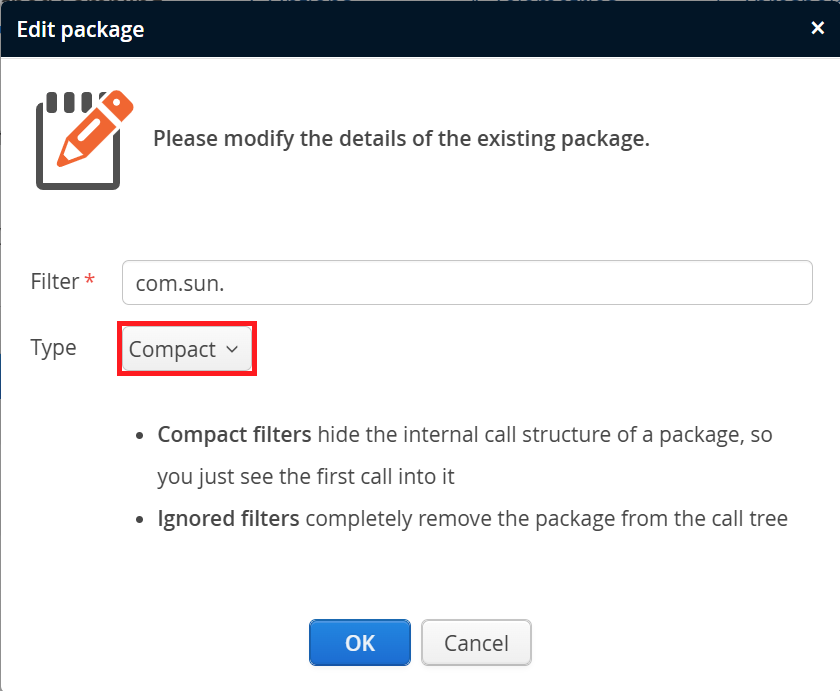The width and height of the screenshot is (840, 691).
Task: Click the notepad edit package icon
Action: click(x=84, y=140)
